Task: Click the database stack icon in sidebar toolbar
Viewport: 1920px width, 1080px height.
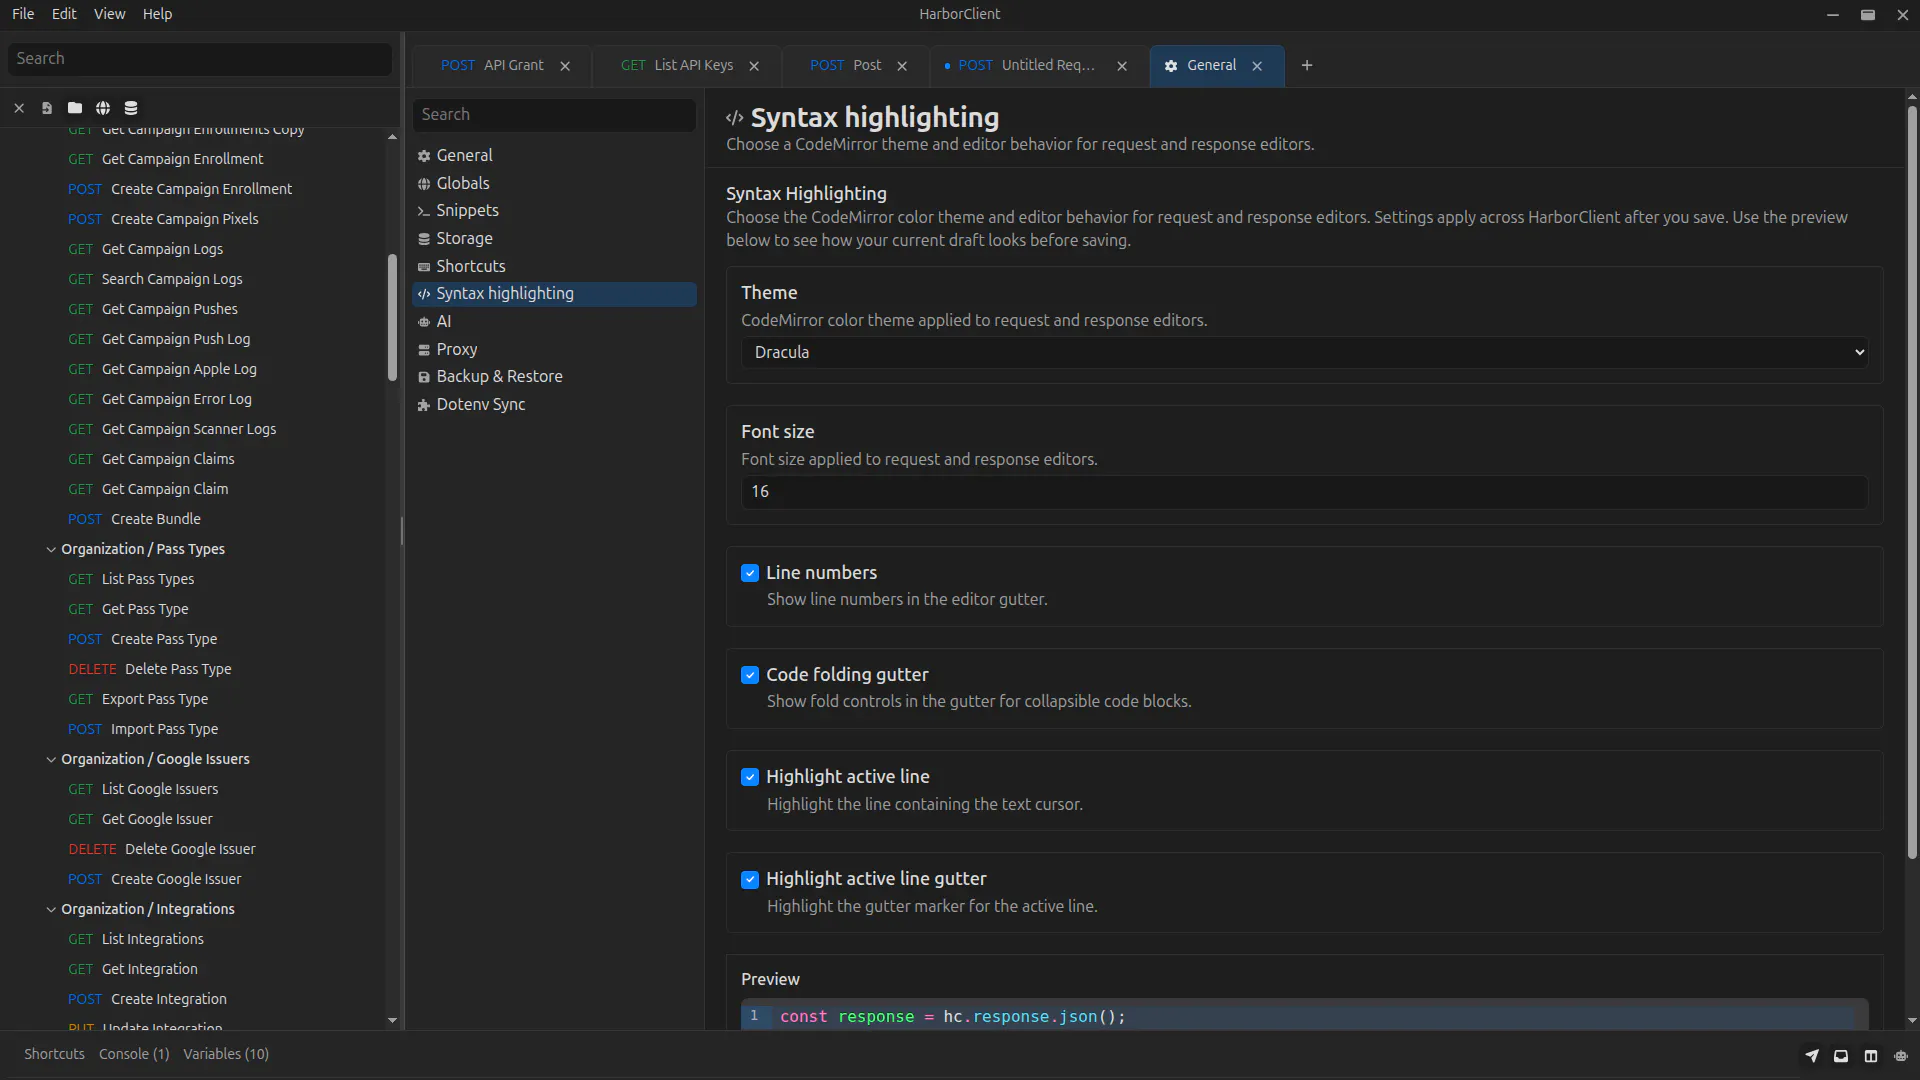Action: [131, 108]
